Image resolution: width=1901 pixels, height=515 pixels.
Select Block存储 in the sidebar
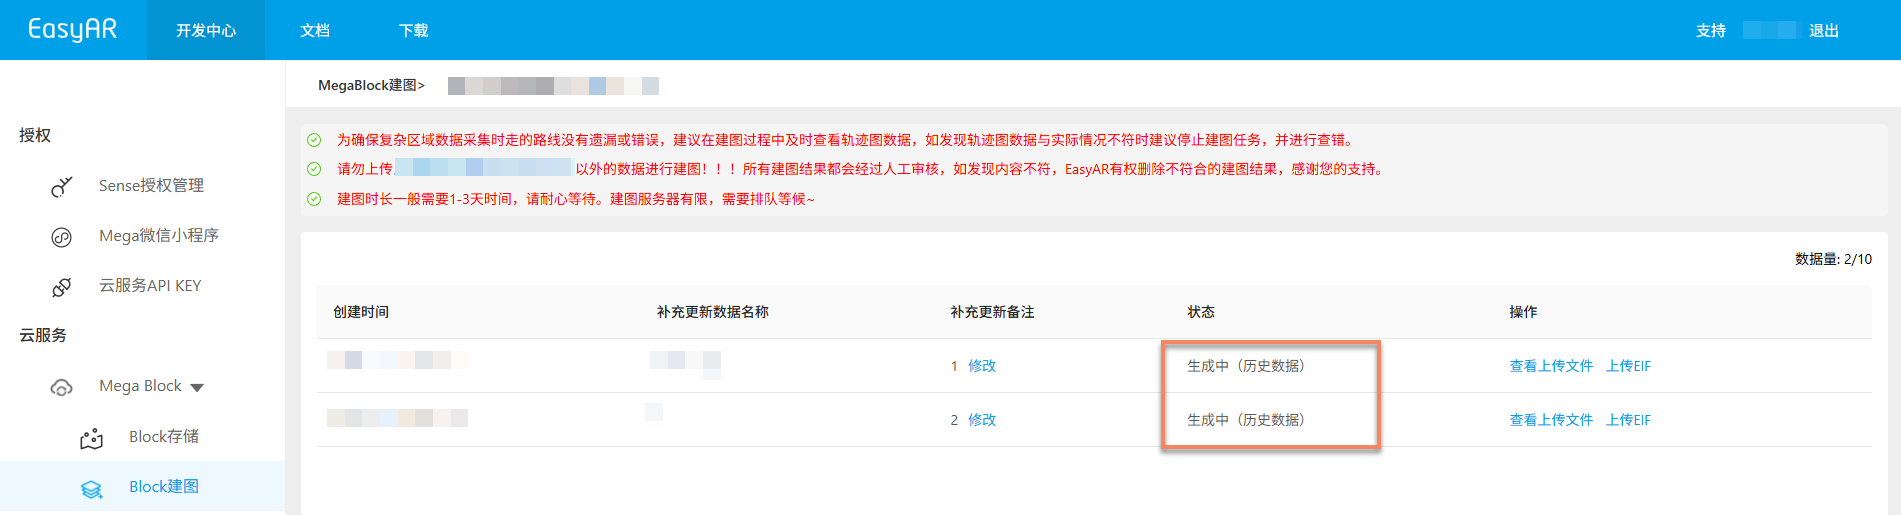click(164, 437)
